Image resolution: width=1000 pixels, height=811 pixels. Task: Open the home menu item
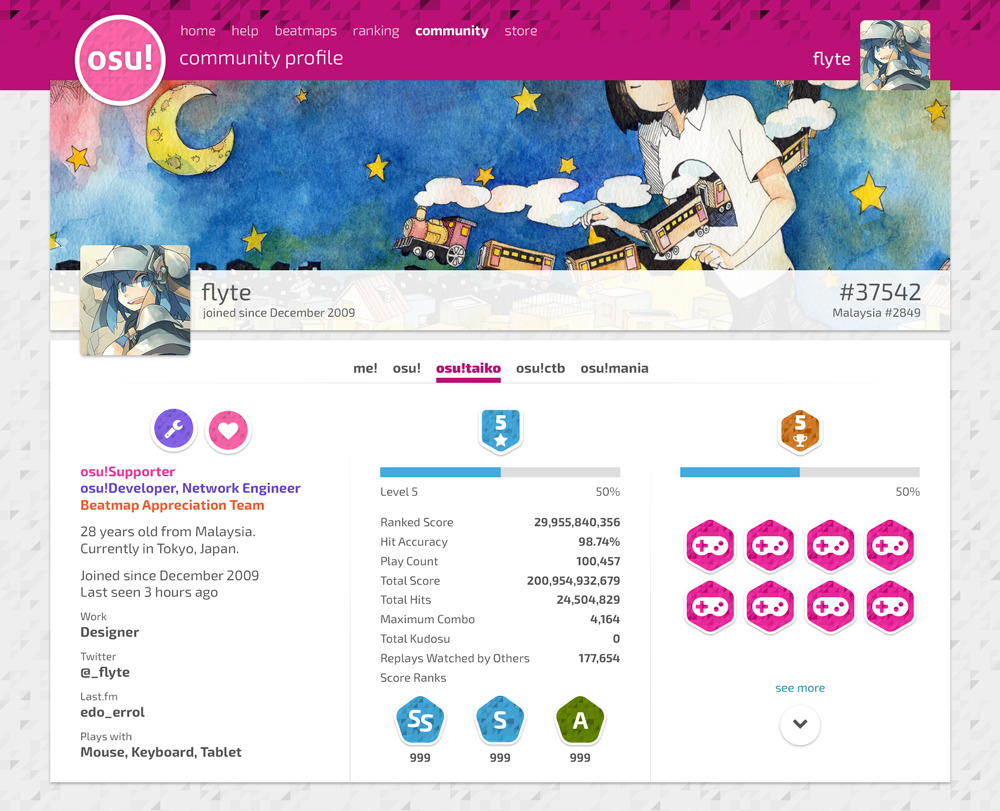(x=198, y=31)
